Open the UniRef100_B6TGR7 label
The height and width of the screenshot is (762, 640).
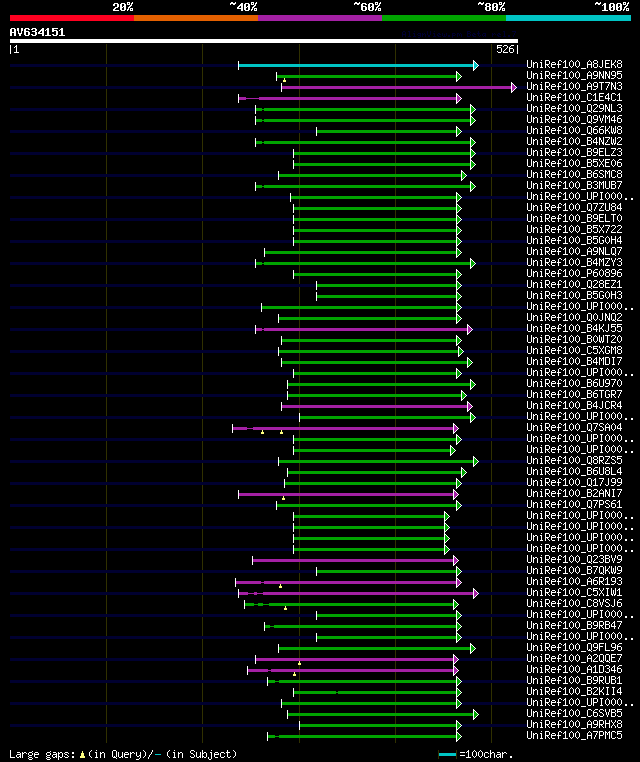(574, 395)
